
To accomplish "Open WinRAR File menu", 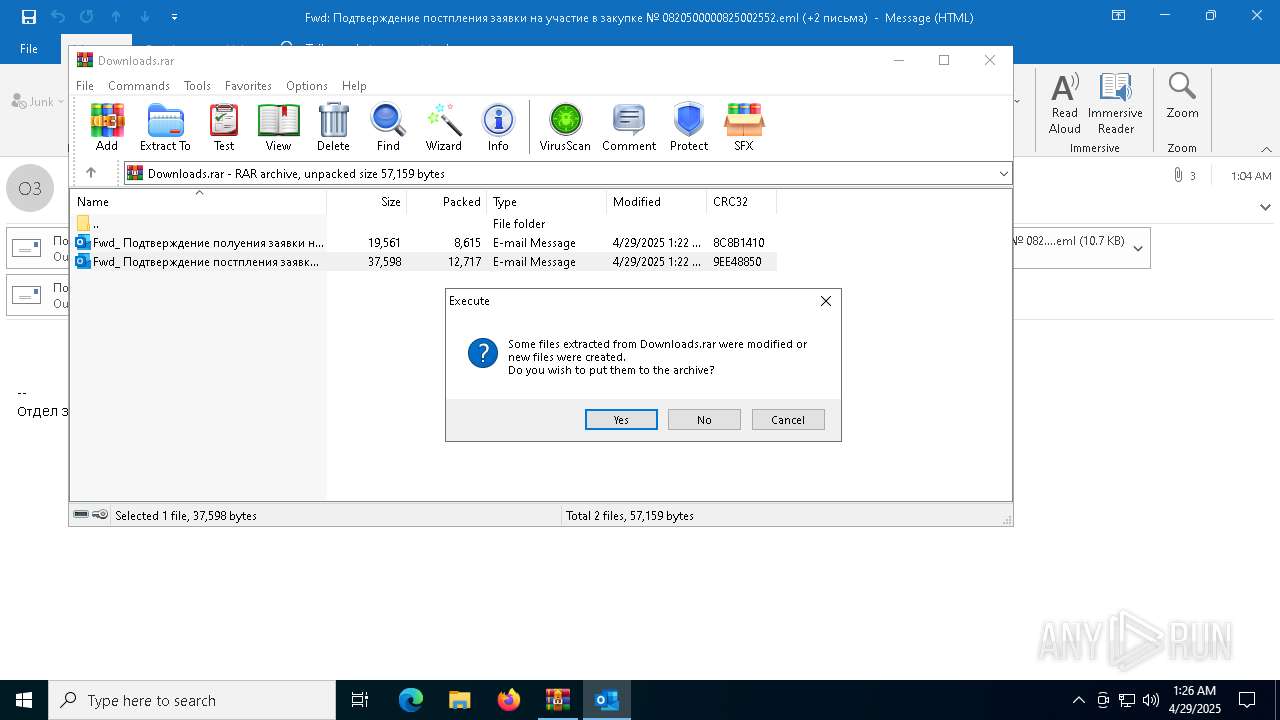I will click(85, 86).
